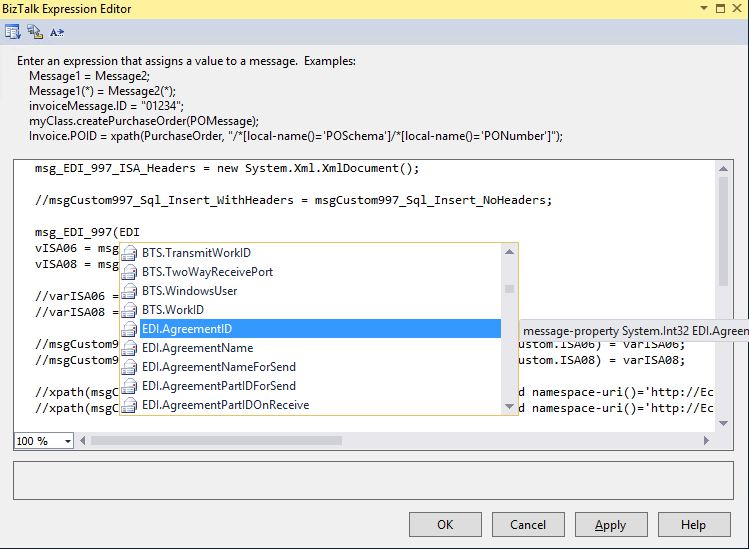749x549 pixels.
Task: Click the completion list scrollbar thumb
Action: click(x=509, y=289)
